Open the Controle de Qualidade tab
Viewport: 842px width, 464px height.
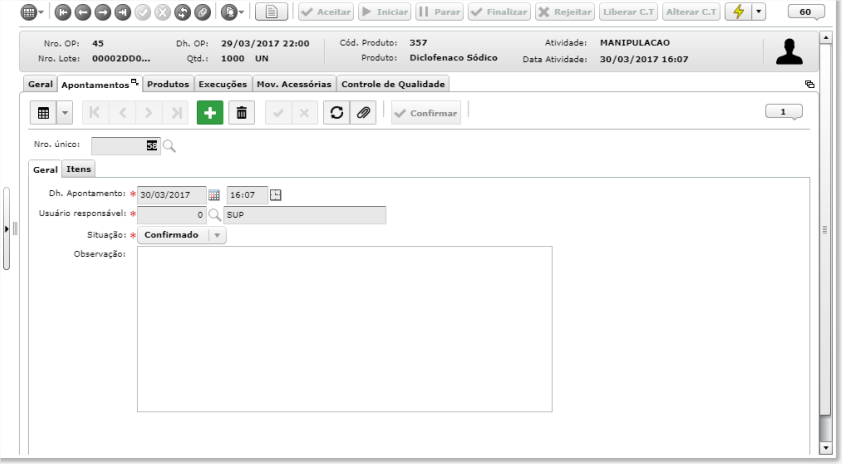393,84
